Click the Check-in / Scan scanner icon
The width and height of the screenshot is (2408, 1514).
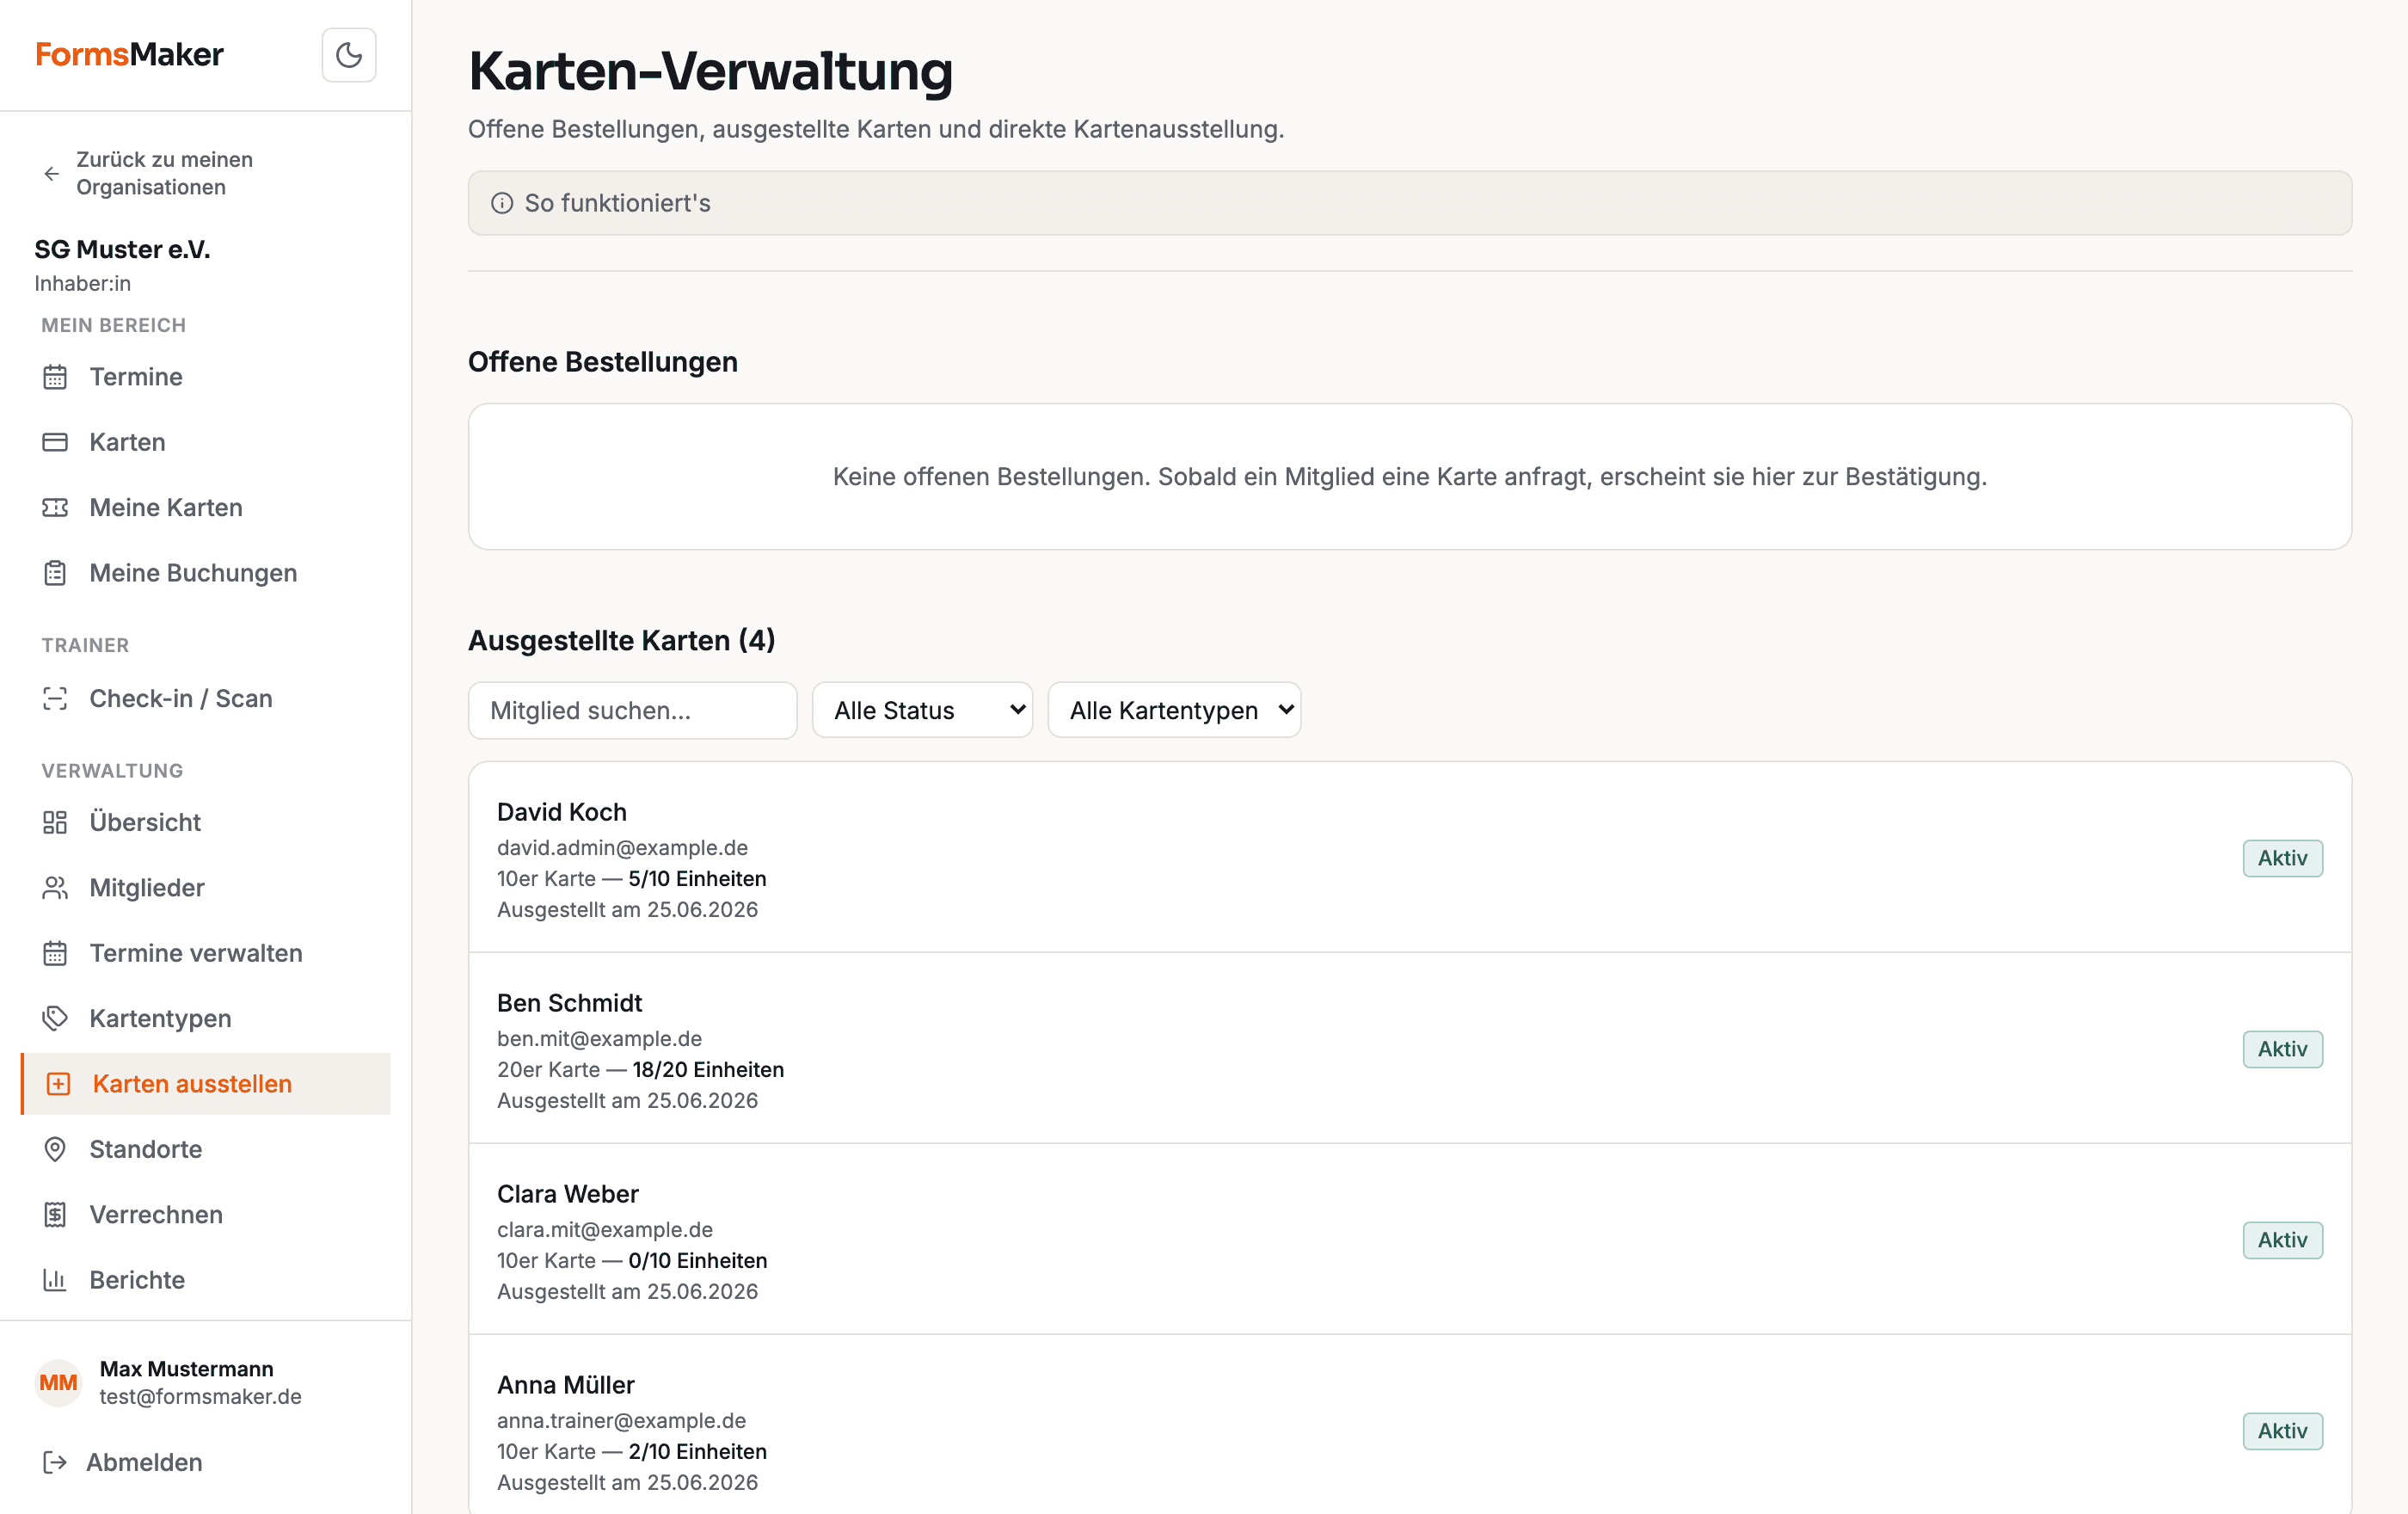coord(55,698)
